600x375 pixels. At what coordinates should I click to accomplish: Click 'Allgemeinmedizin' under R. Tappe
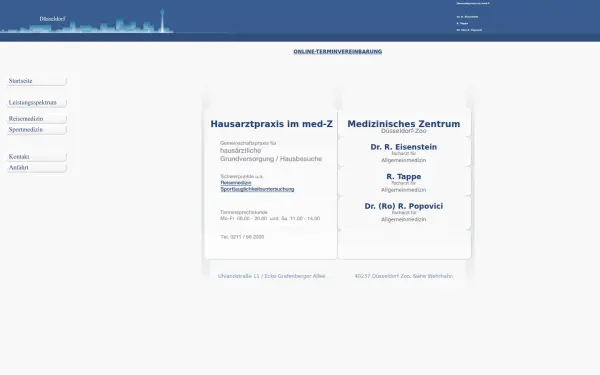click(404, 190)
